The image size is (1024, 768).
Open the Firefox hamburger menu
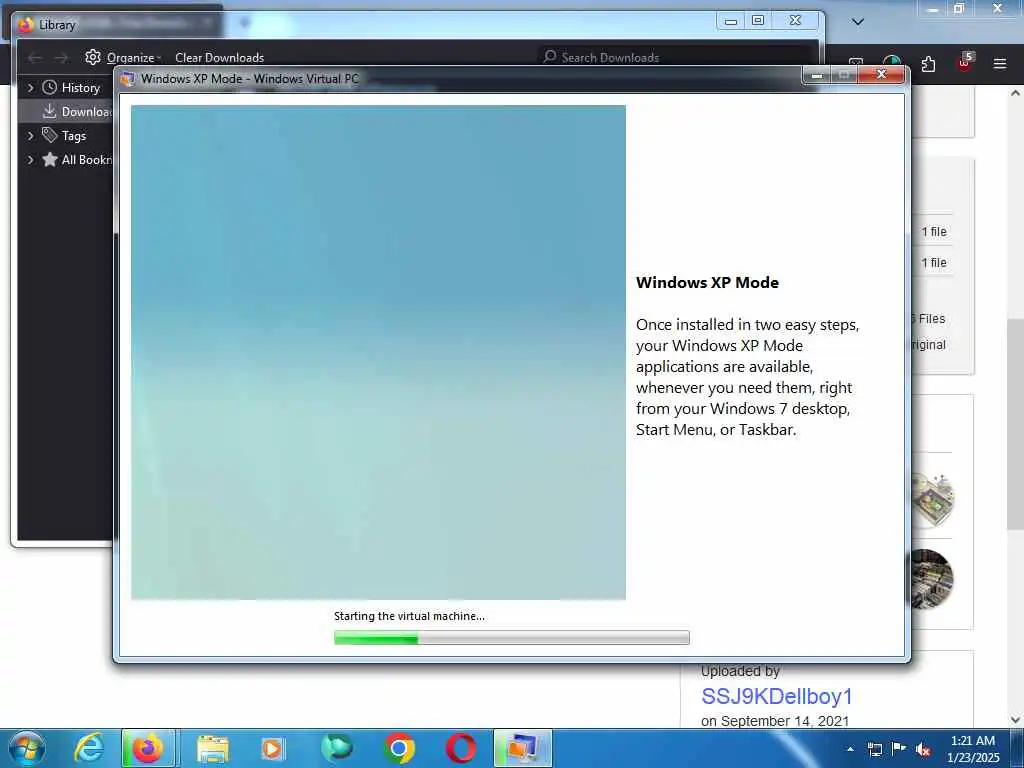click(x=999, y=64)
